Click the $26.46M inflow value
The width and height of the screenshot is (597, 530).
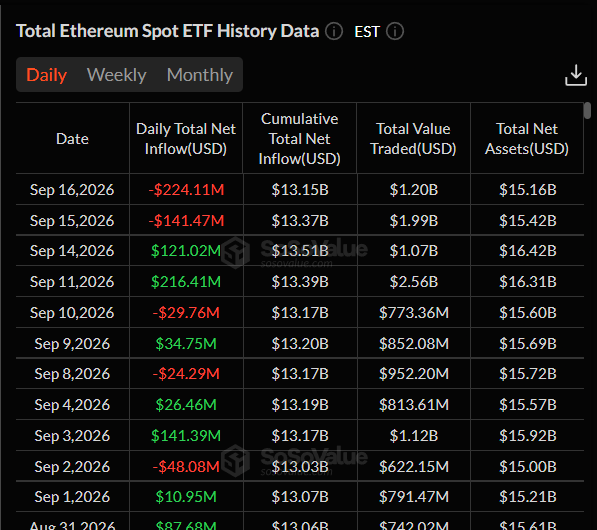186,404
